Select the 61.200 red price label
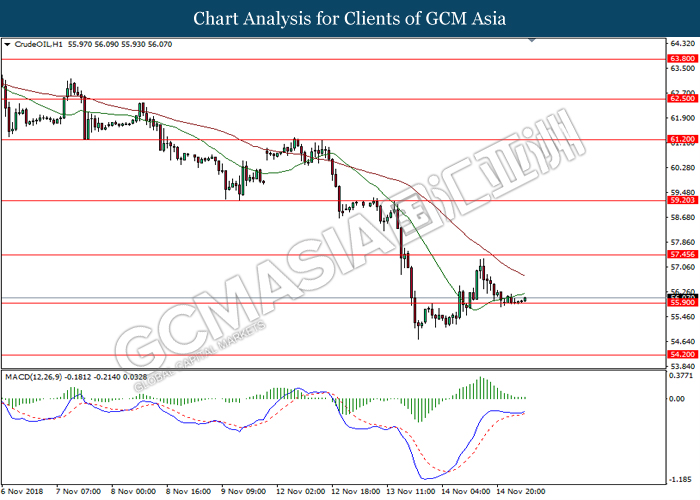Viewport: 700px width, 500px height. coord(682,139)
